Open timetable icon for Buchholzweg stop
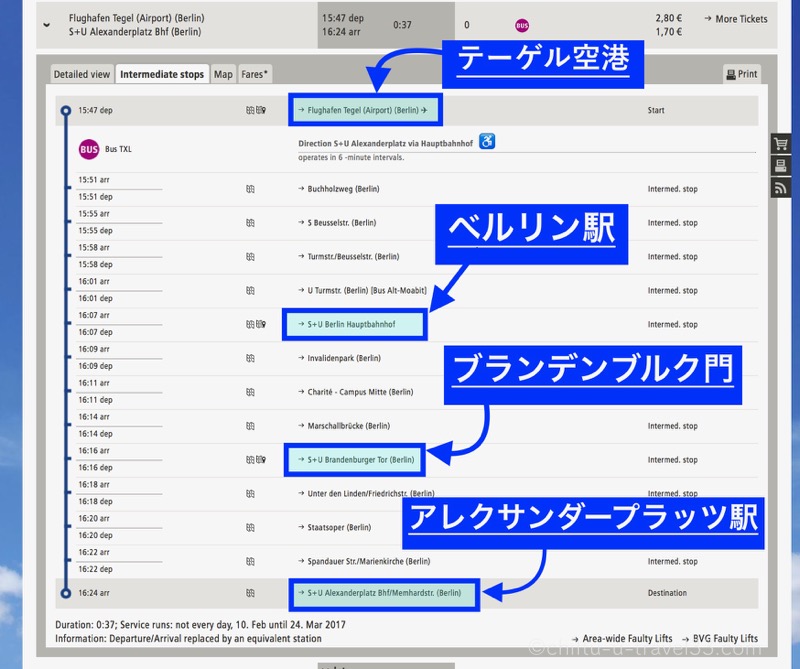The height and width of the screenshot is (669, 800). pos(250,189)
